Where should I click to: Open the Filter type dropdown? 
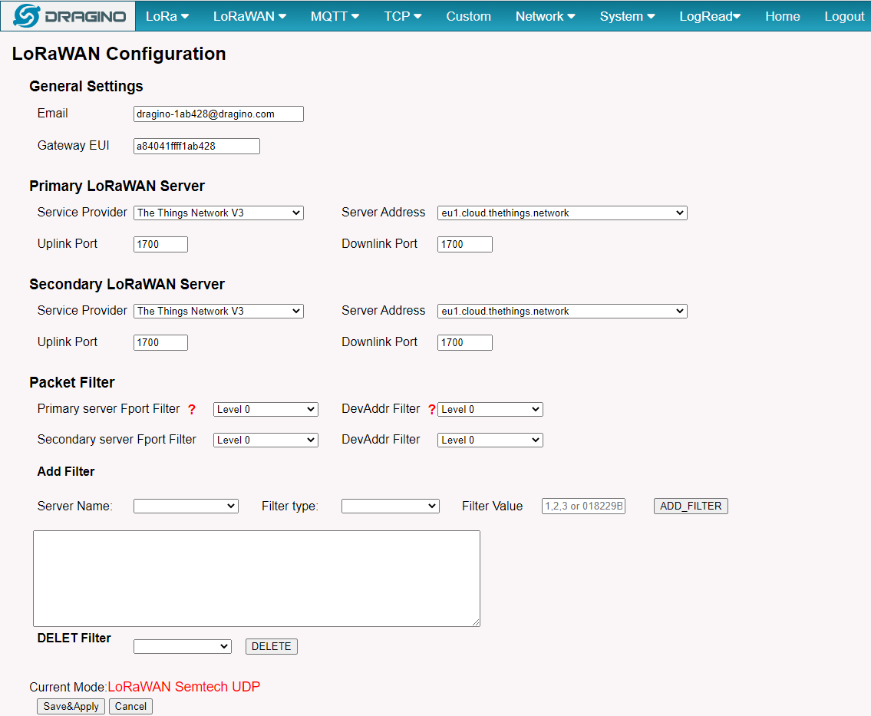pyautogui.click(x=391, y=506)
